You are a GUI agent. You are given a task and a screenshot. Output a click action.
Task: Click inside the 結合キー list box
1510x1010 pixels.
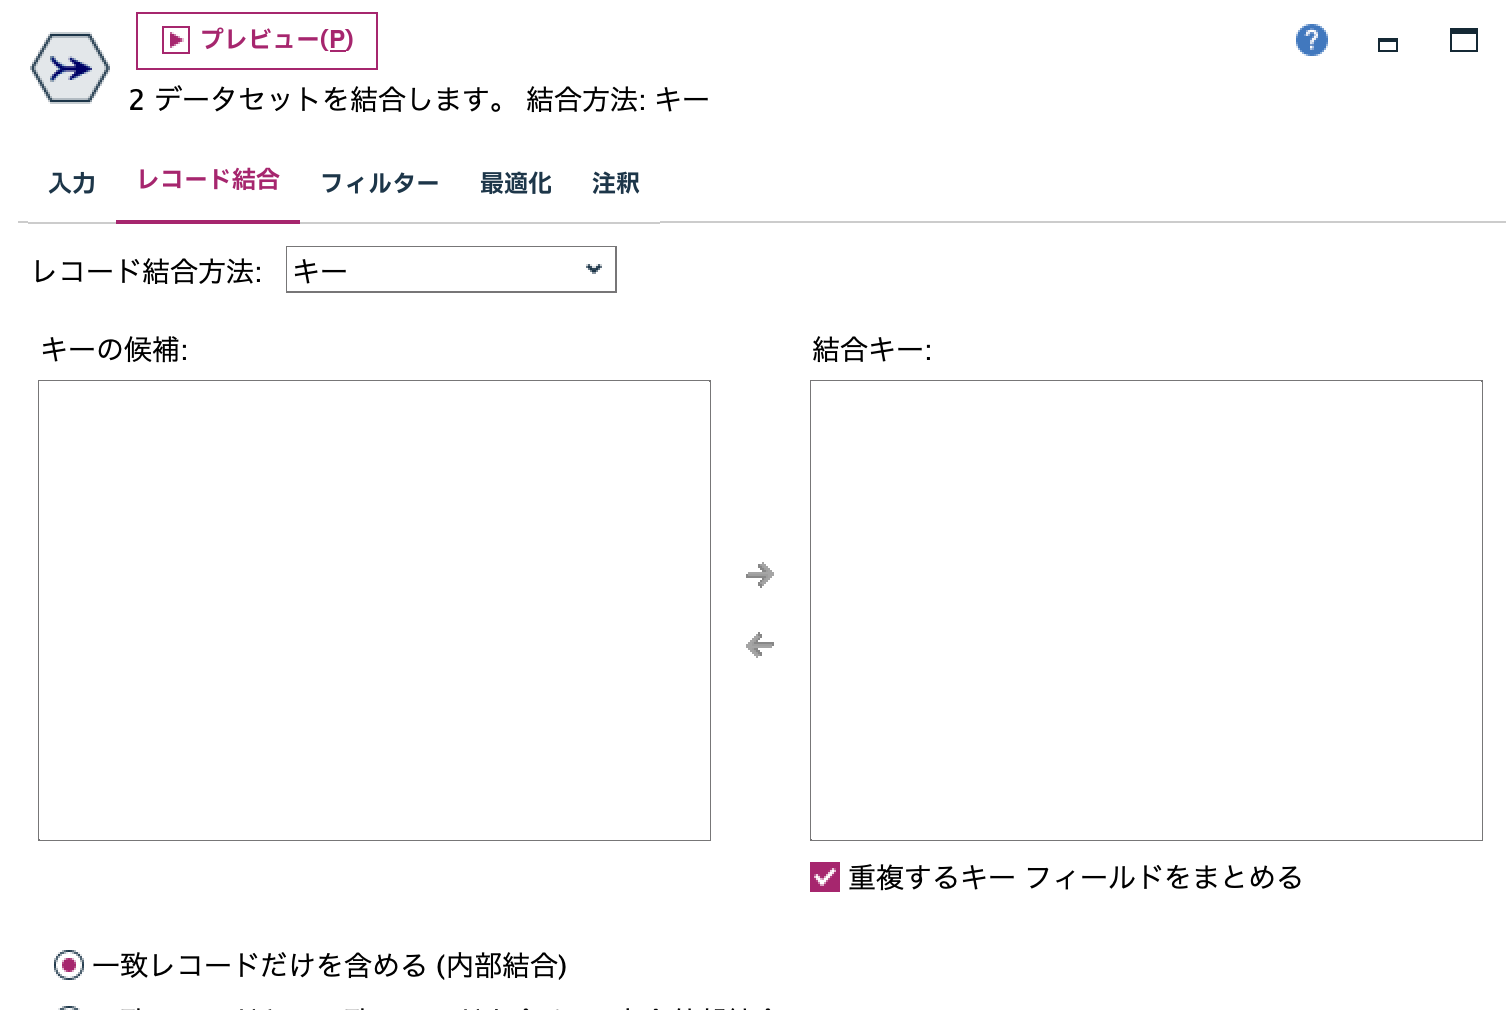pyautogui.click(x=1145, y=610)
